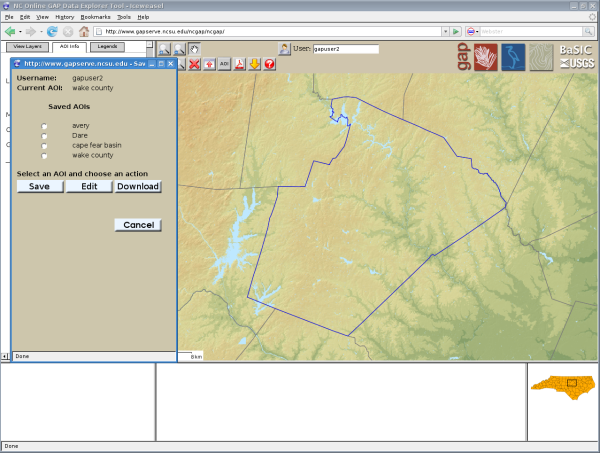Select the zoom in magnifier tool
Viewport: 600px width, 453px height.
coord(164,49)
